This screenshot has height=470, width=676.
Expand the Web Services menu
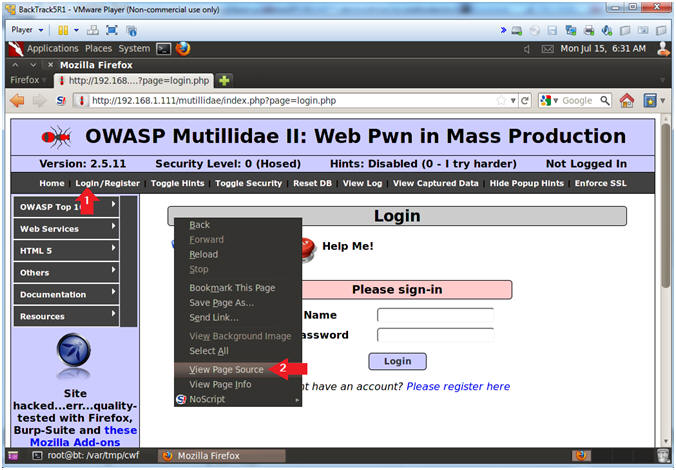[x=66, y=229]
